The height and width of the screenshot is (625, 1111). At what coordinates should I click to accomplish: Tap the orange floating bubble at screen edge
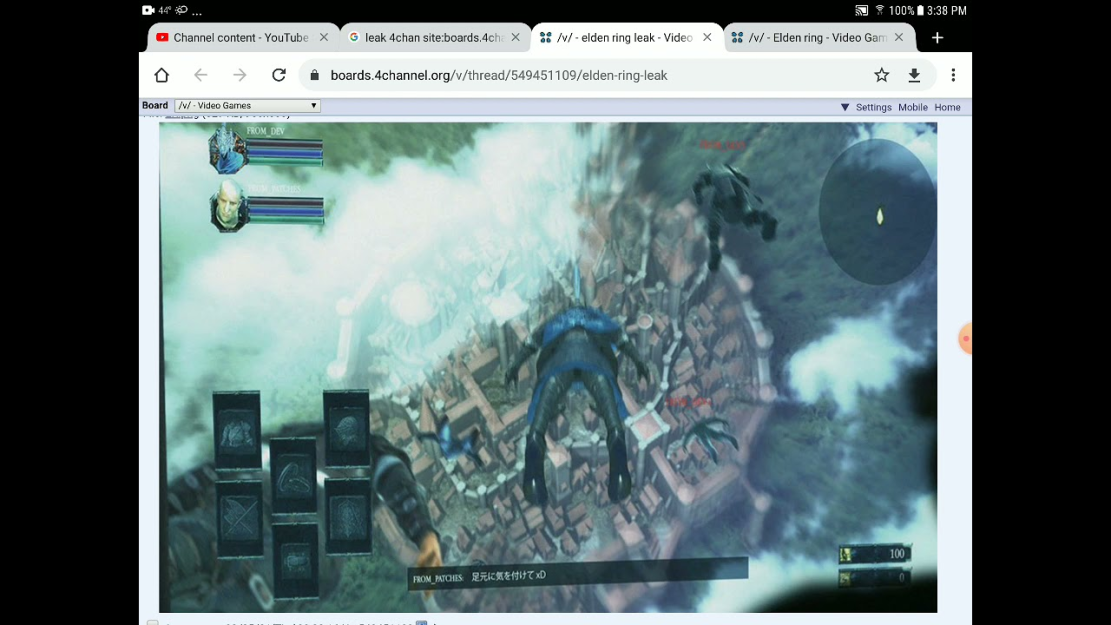point(965,339)
